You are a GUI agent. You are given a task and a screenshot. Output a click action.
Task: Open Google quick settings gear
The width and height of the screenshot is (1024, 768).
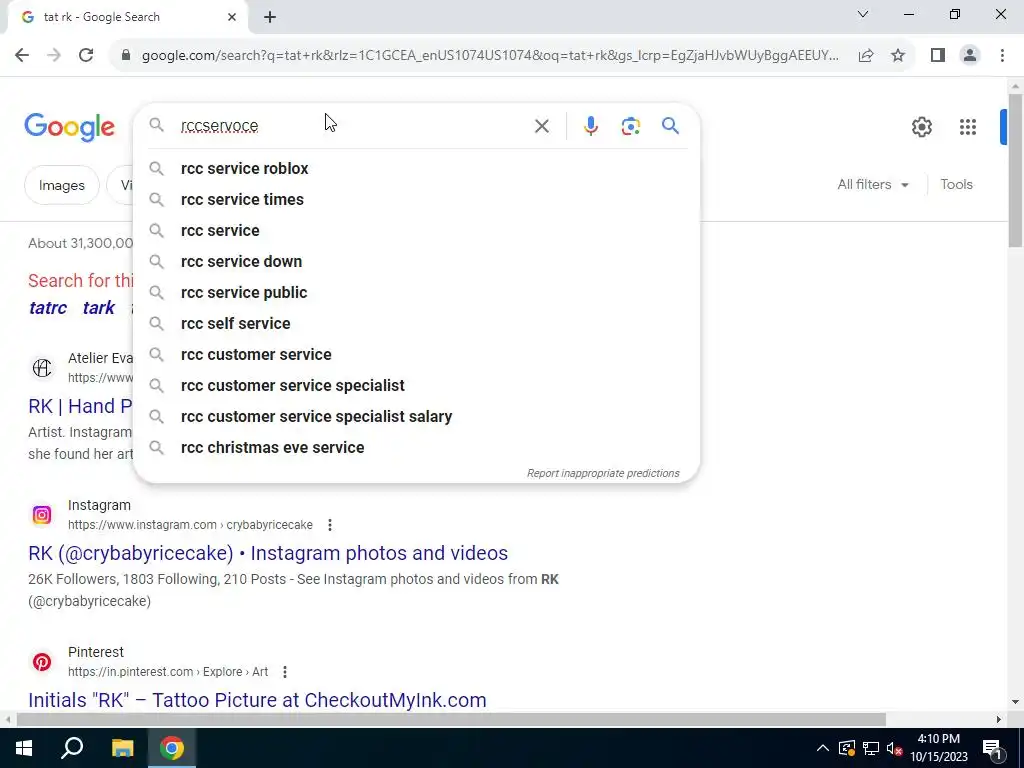click(921, 127)
